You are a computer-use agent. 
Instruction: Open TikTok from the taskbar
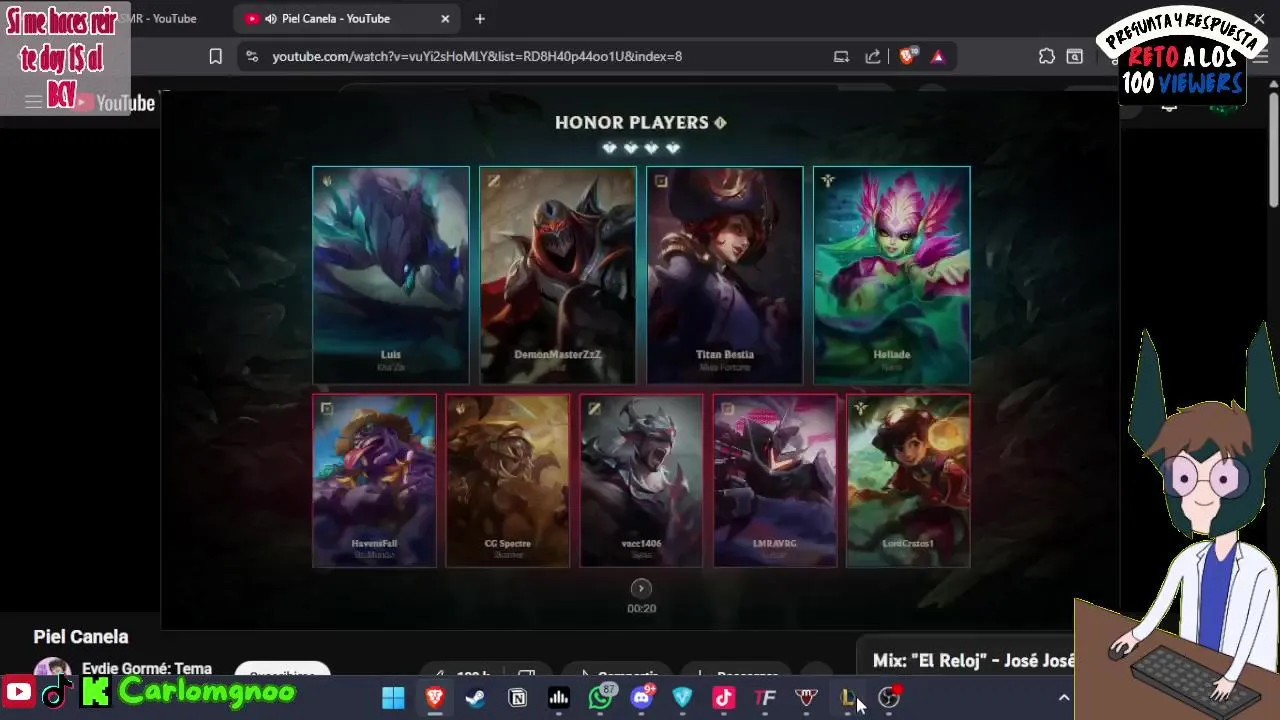724,698
